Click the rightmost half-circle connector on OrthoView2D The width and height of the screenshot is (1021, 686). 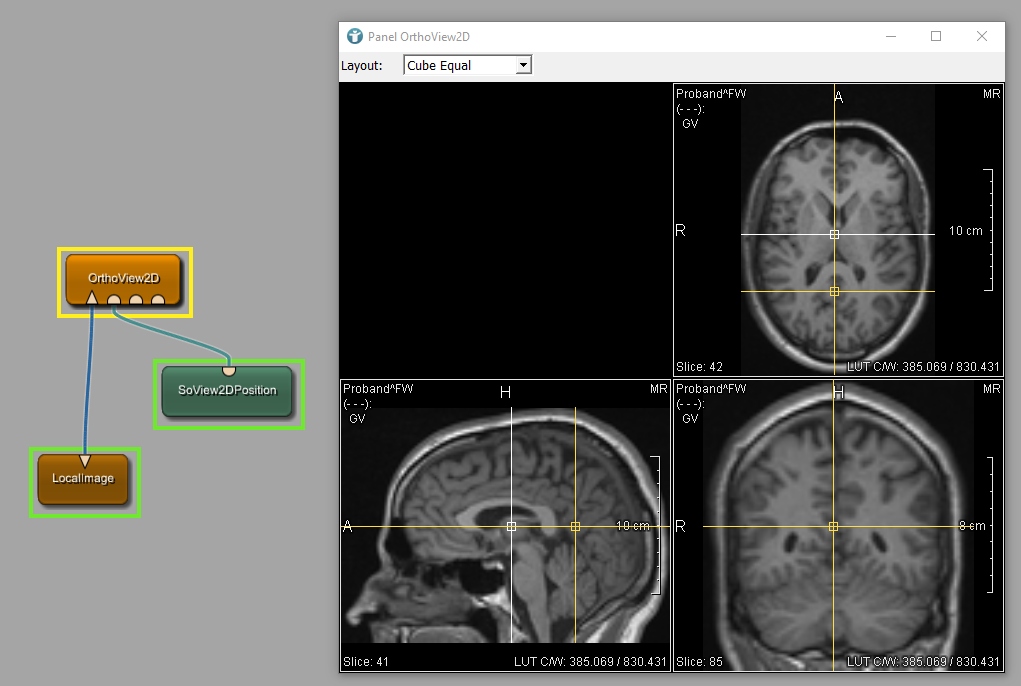click(x=158, y=300)
